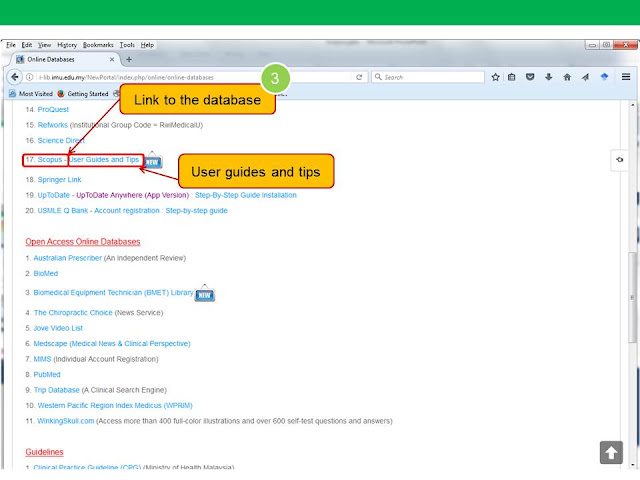Reload the page with the refresh icon
Viewport: 640px width, 480px height.
pyautogui.click(x=359, y=77)
